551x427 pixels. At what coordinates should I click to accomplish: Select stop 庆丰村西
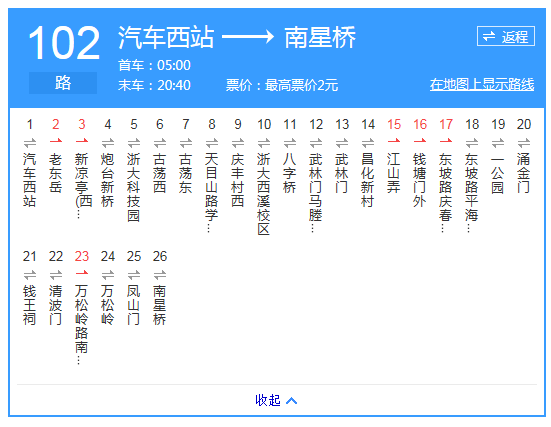coord(238,180)
